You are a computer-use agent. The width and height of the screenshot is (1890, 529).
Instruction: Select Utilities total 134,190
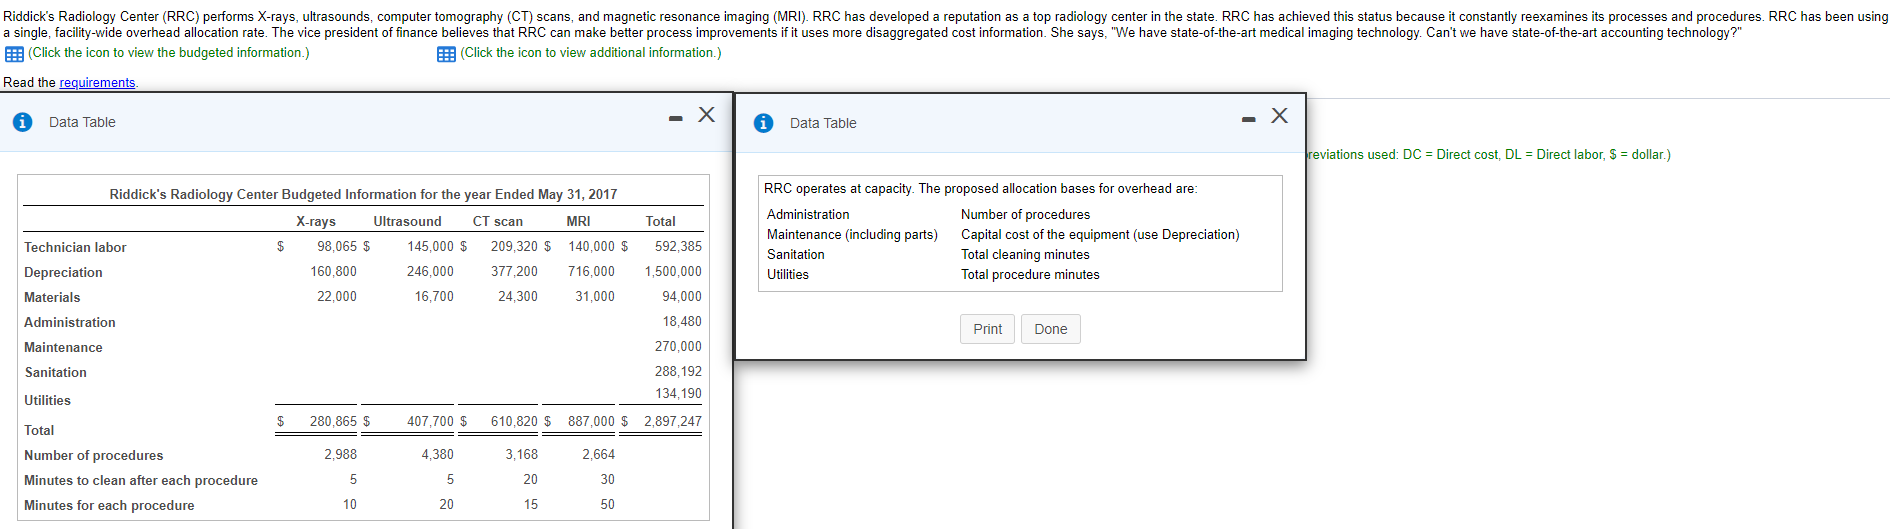(678, 393)
